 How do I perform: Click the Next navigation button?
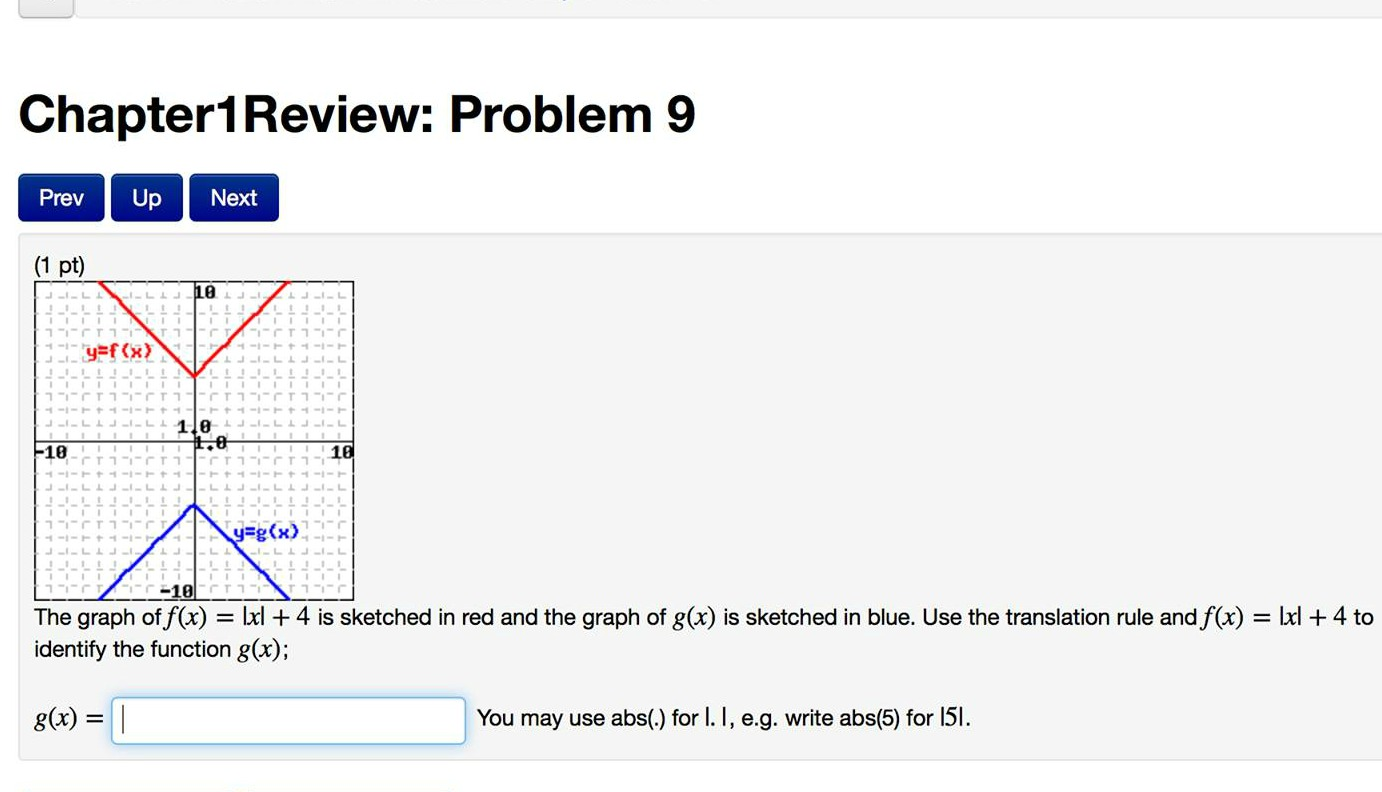coord(233,197)
